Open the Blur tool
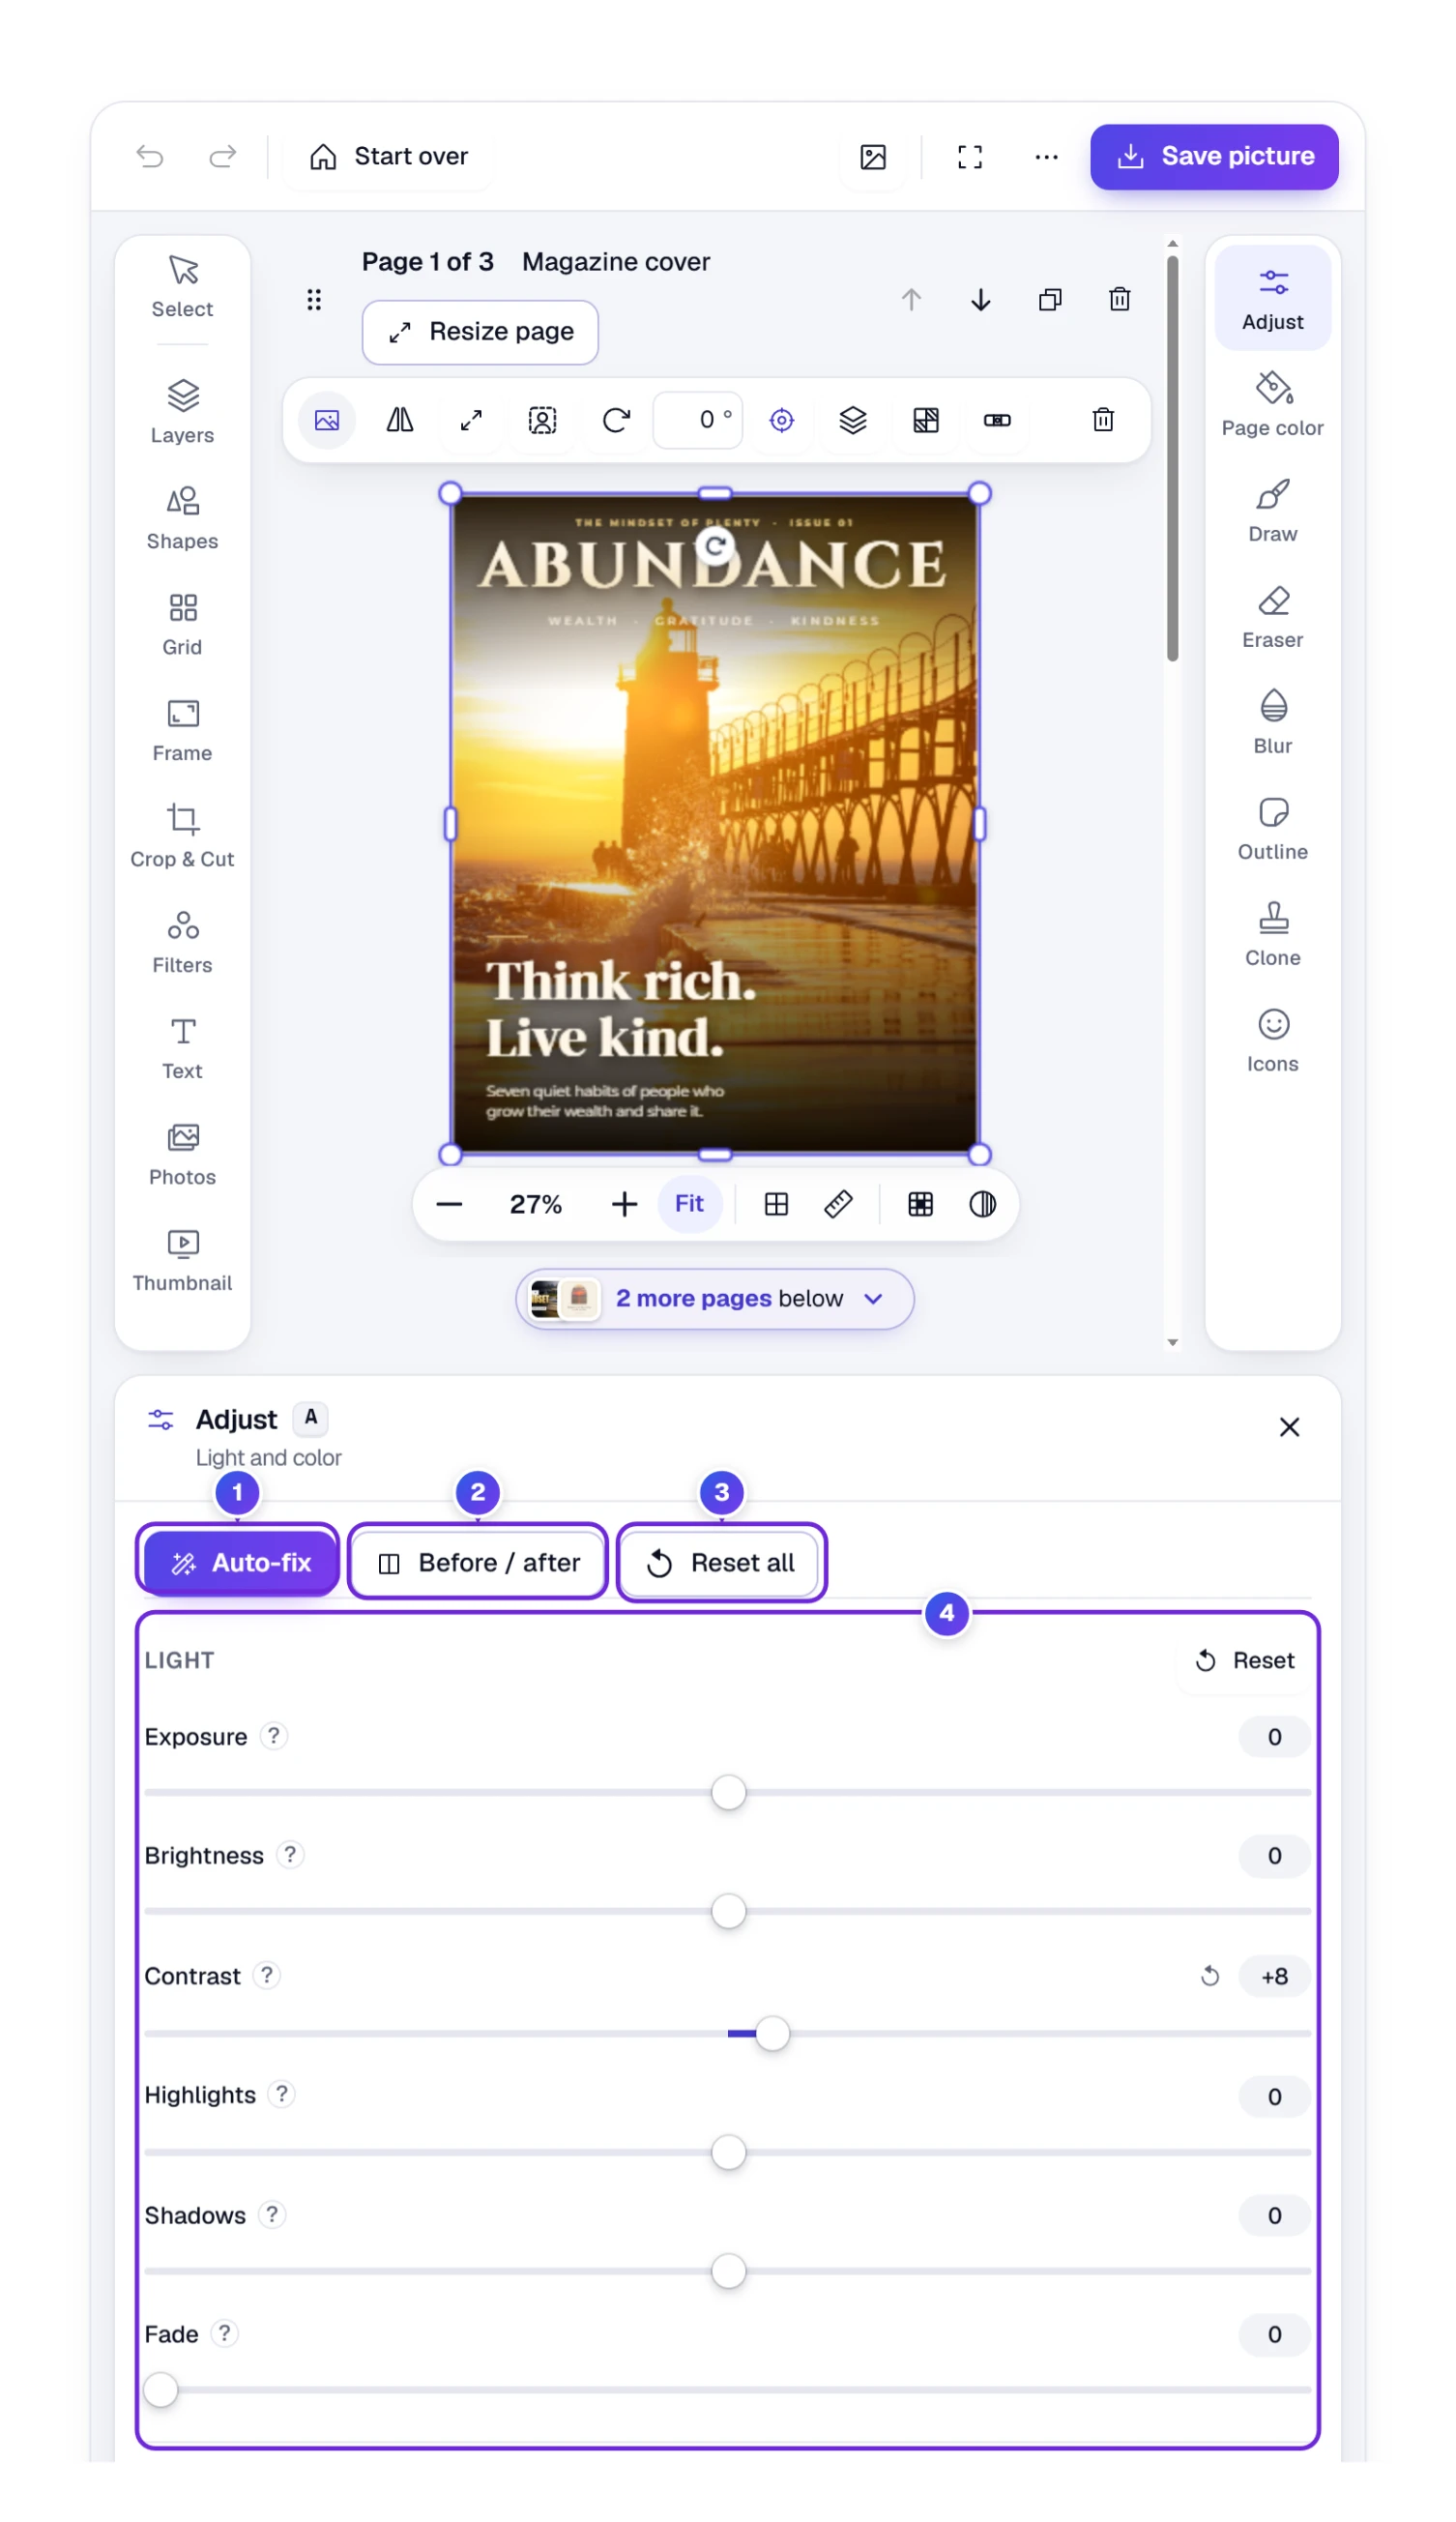1456x2522 pixels. pyautogui.click(x=1272, y=723)
